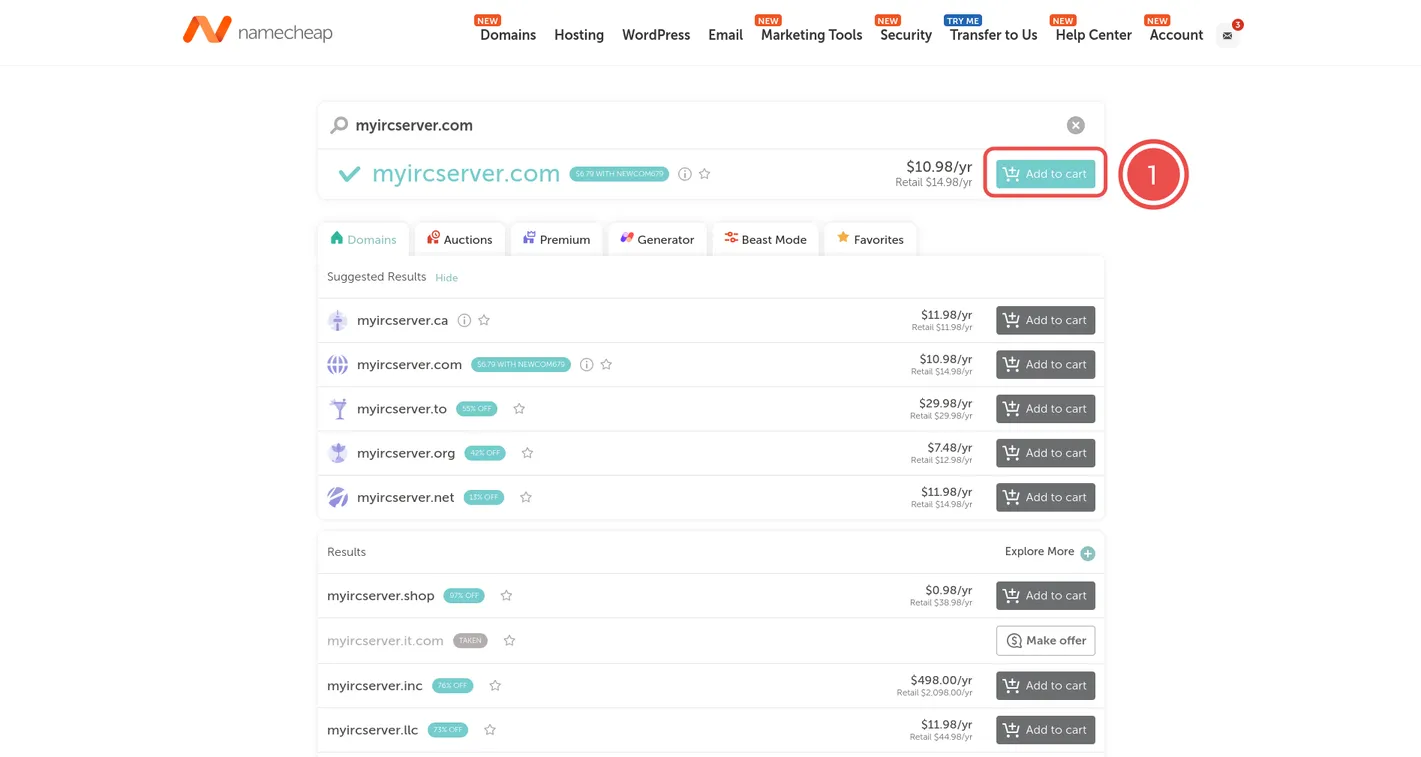This screenshot has width=1421, height=757.
Task: Expand Explore More results
Action: 1087,553
